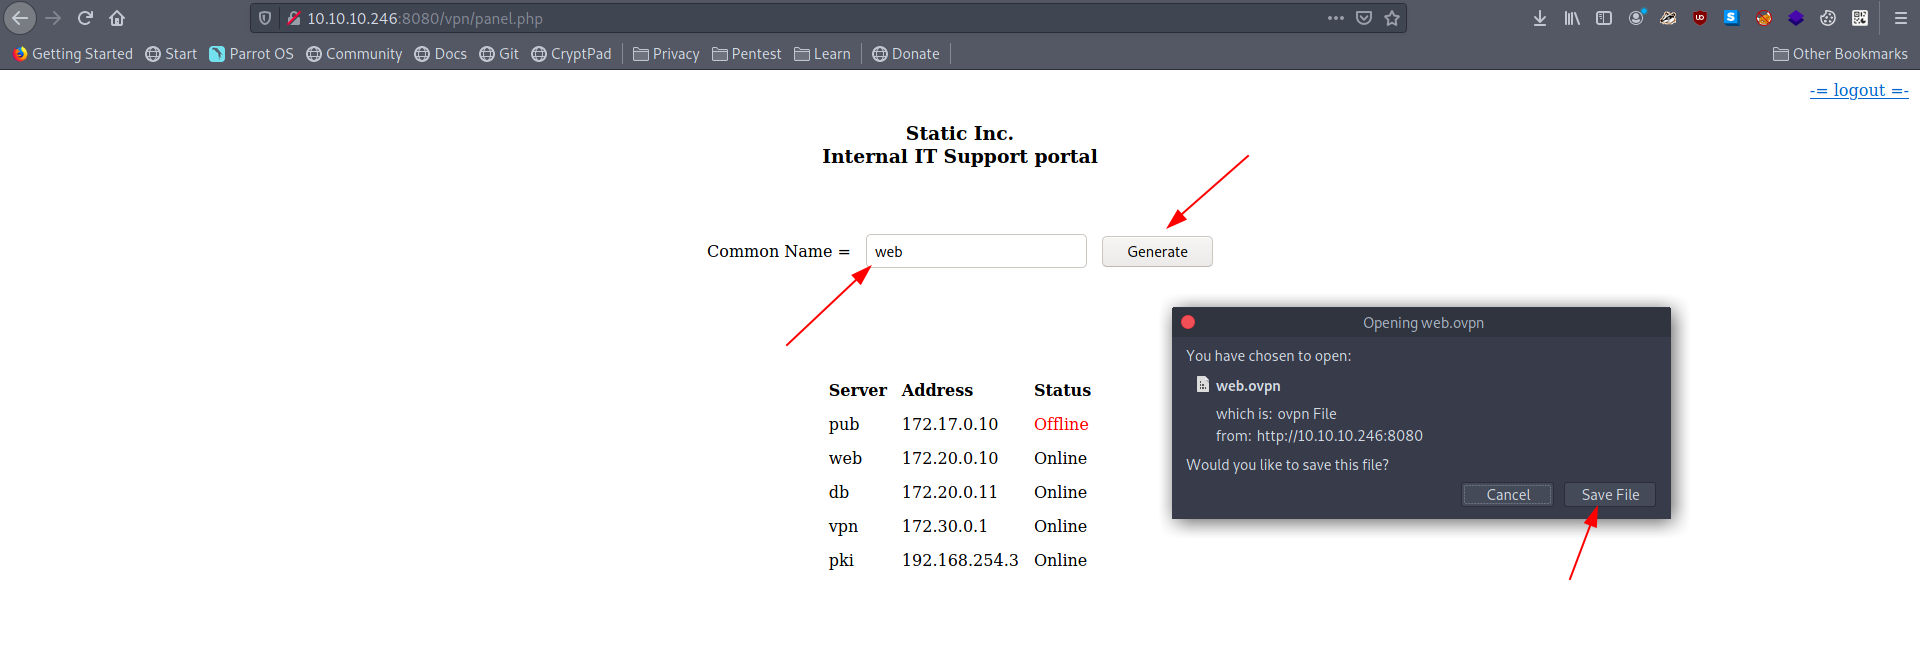Open the Firefox hamburger menu
This screenshot has height=669, width=1920.
(1901, 18)
